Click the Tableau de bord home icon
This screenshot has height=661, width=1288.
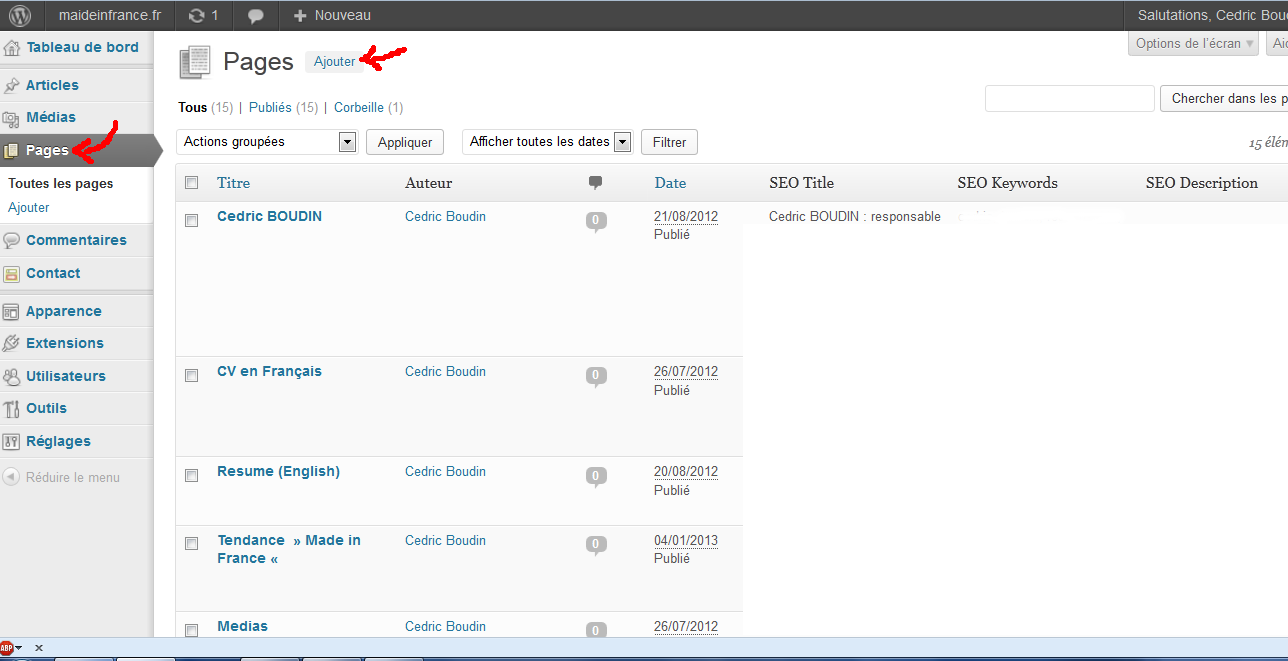click(x=11, y=48)
